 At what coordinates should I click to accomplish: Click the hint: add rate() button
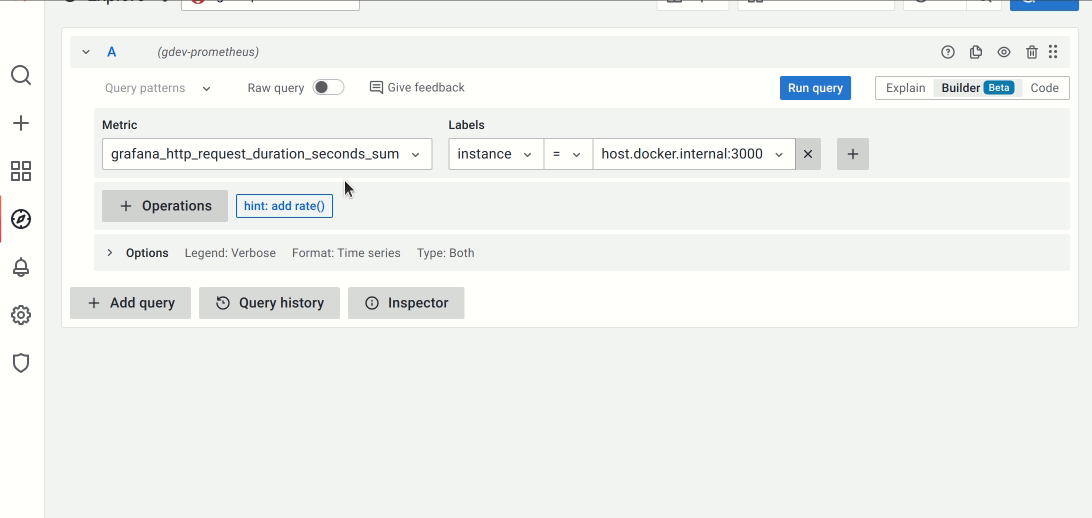[284, 206]
